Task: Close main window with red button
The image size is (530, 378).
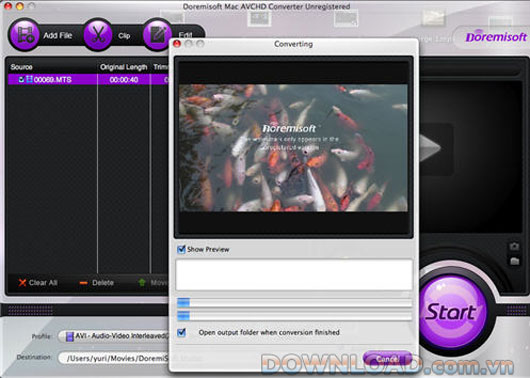Action: click(8, 6)
